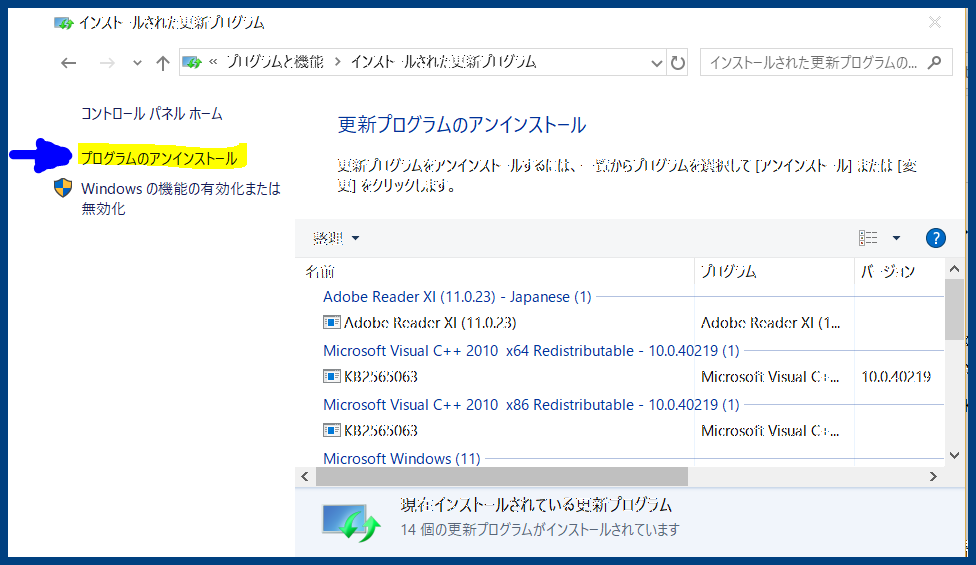Select KB2565063 under the x64 Redistributable
The height and width of the screenshot is (565, 976).
[x=380, y=376]
